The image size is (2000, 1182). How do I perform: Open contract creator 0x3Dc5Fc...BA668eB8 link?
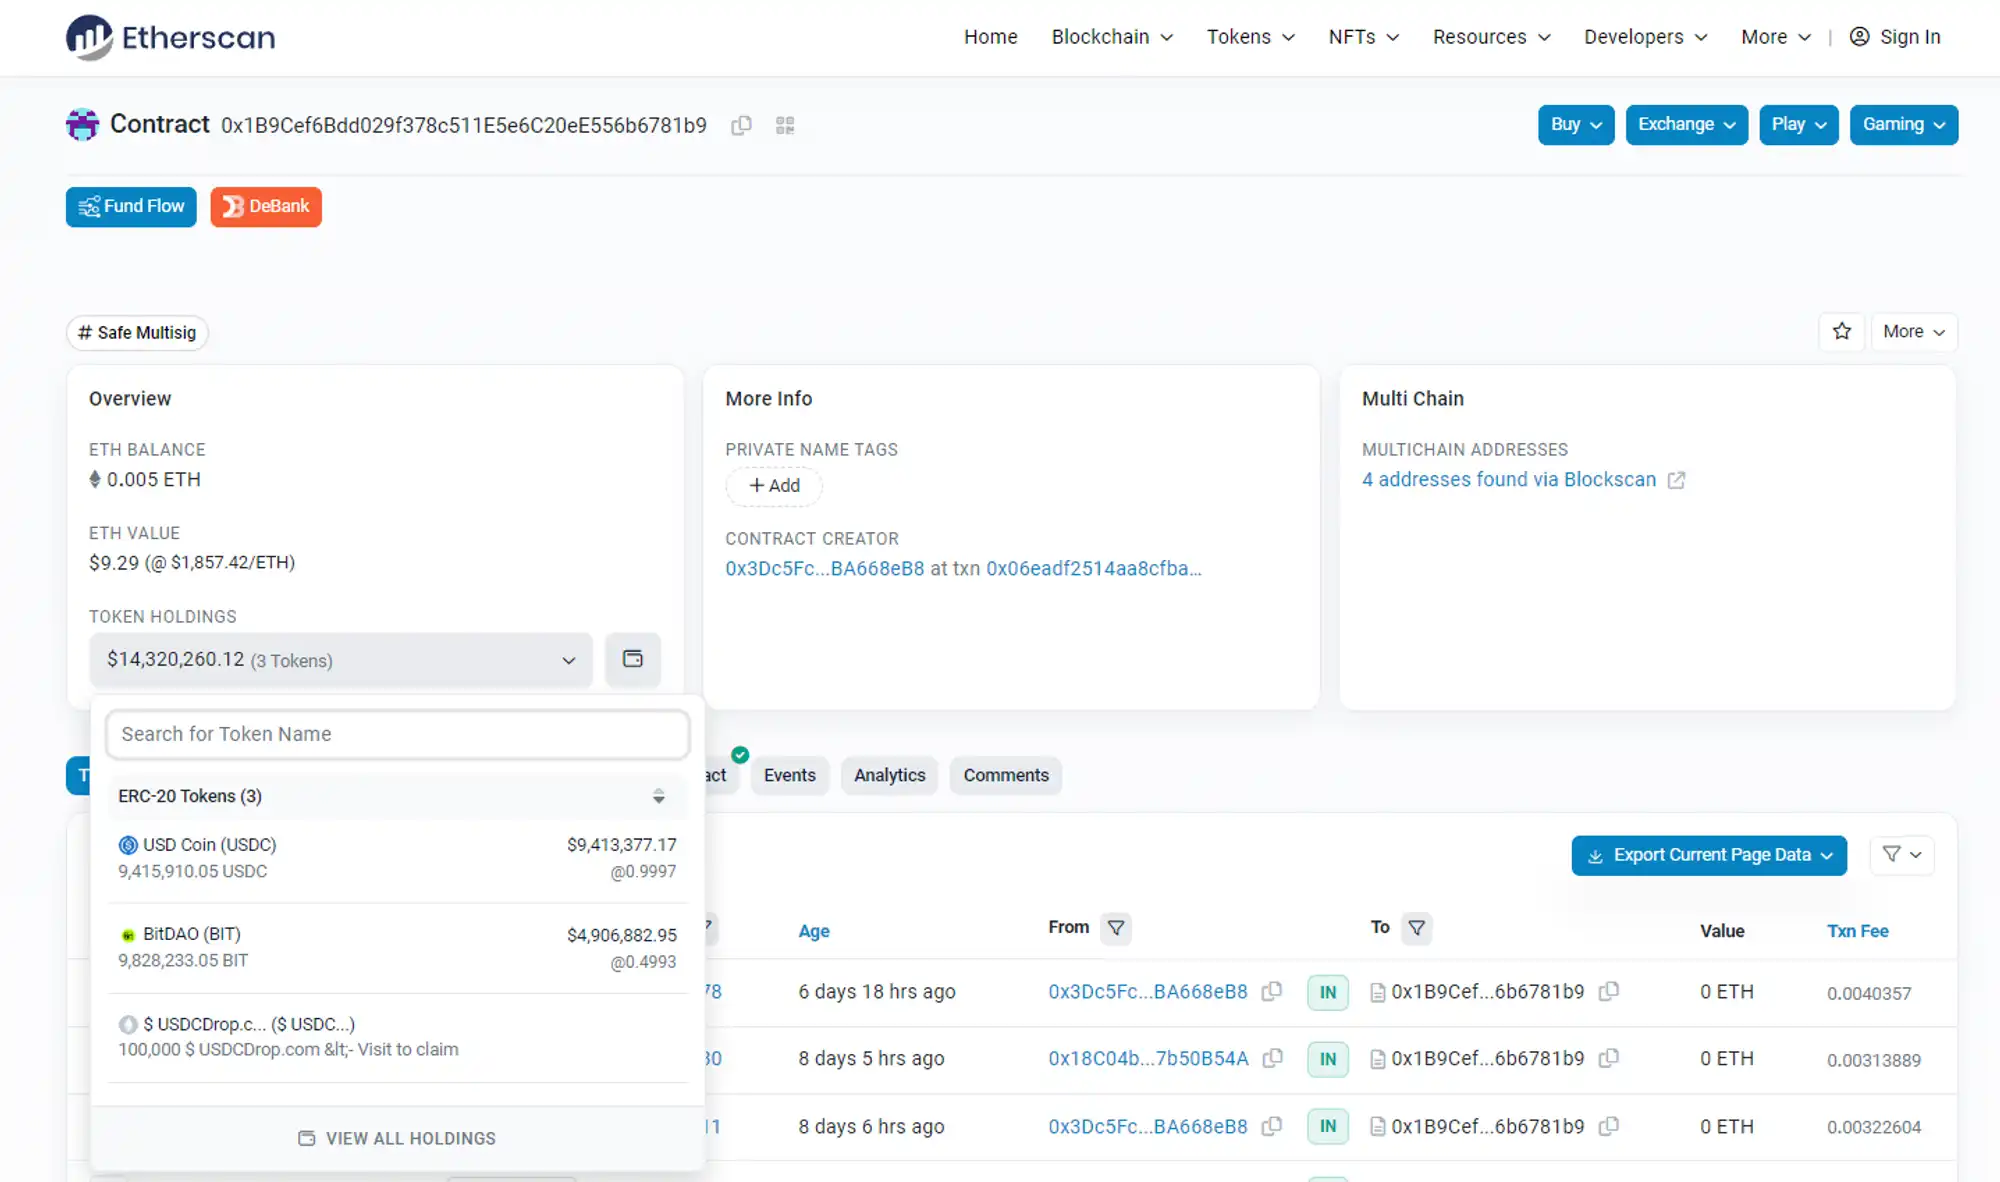[825, 568]
